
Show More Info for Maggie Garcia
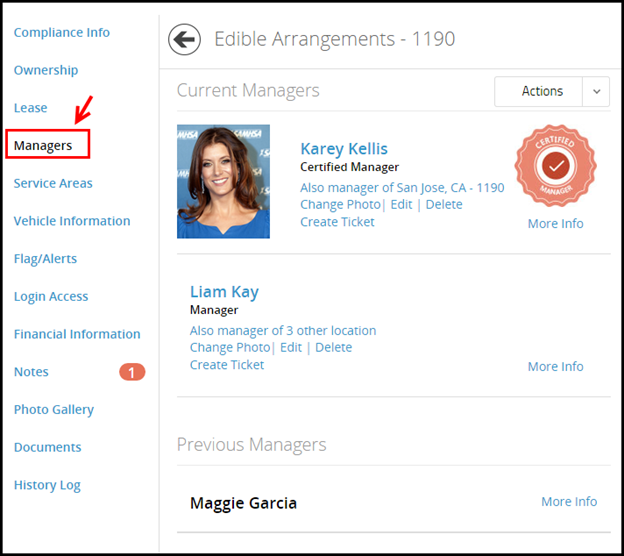[569, 502]
